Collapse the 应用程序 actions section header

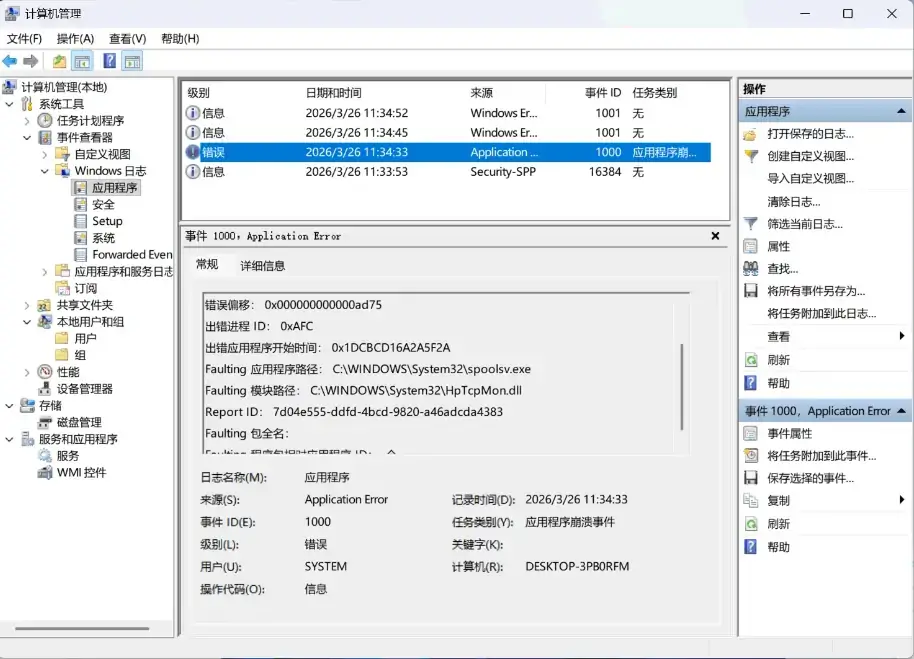(x=901, y=112)
